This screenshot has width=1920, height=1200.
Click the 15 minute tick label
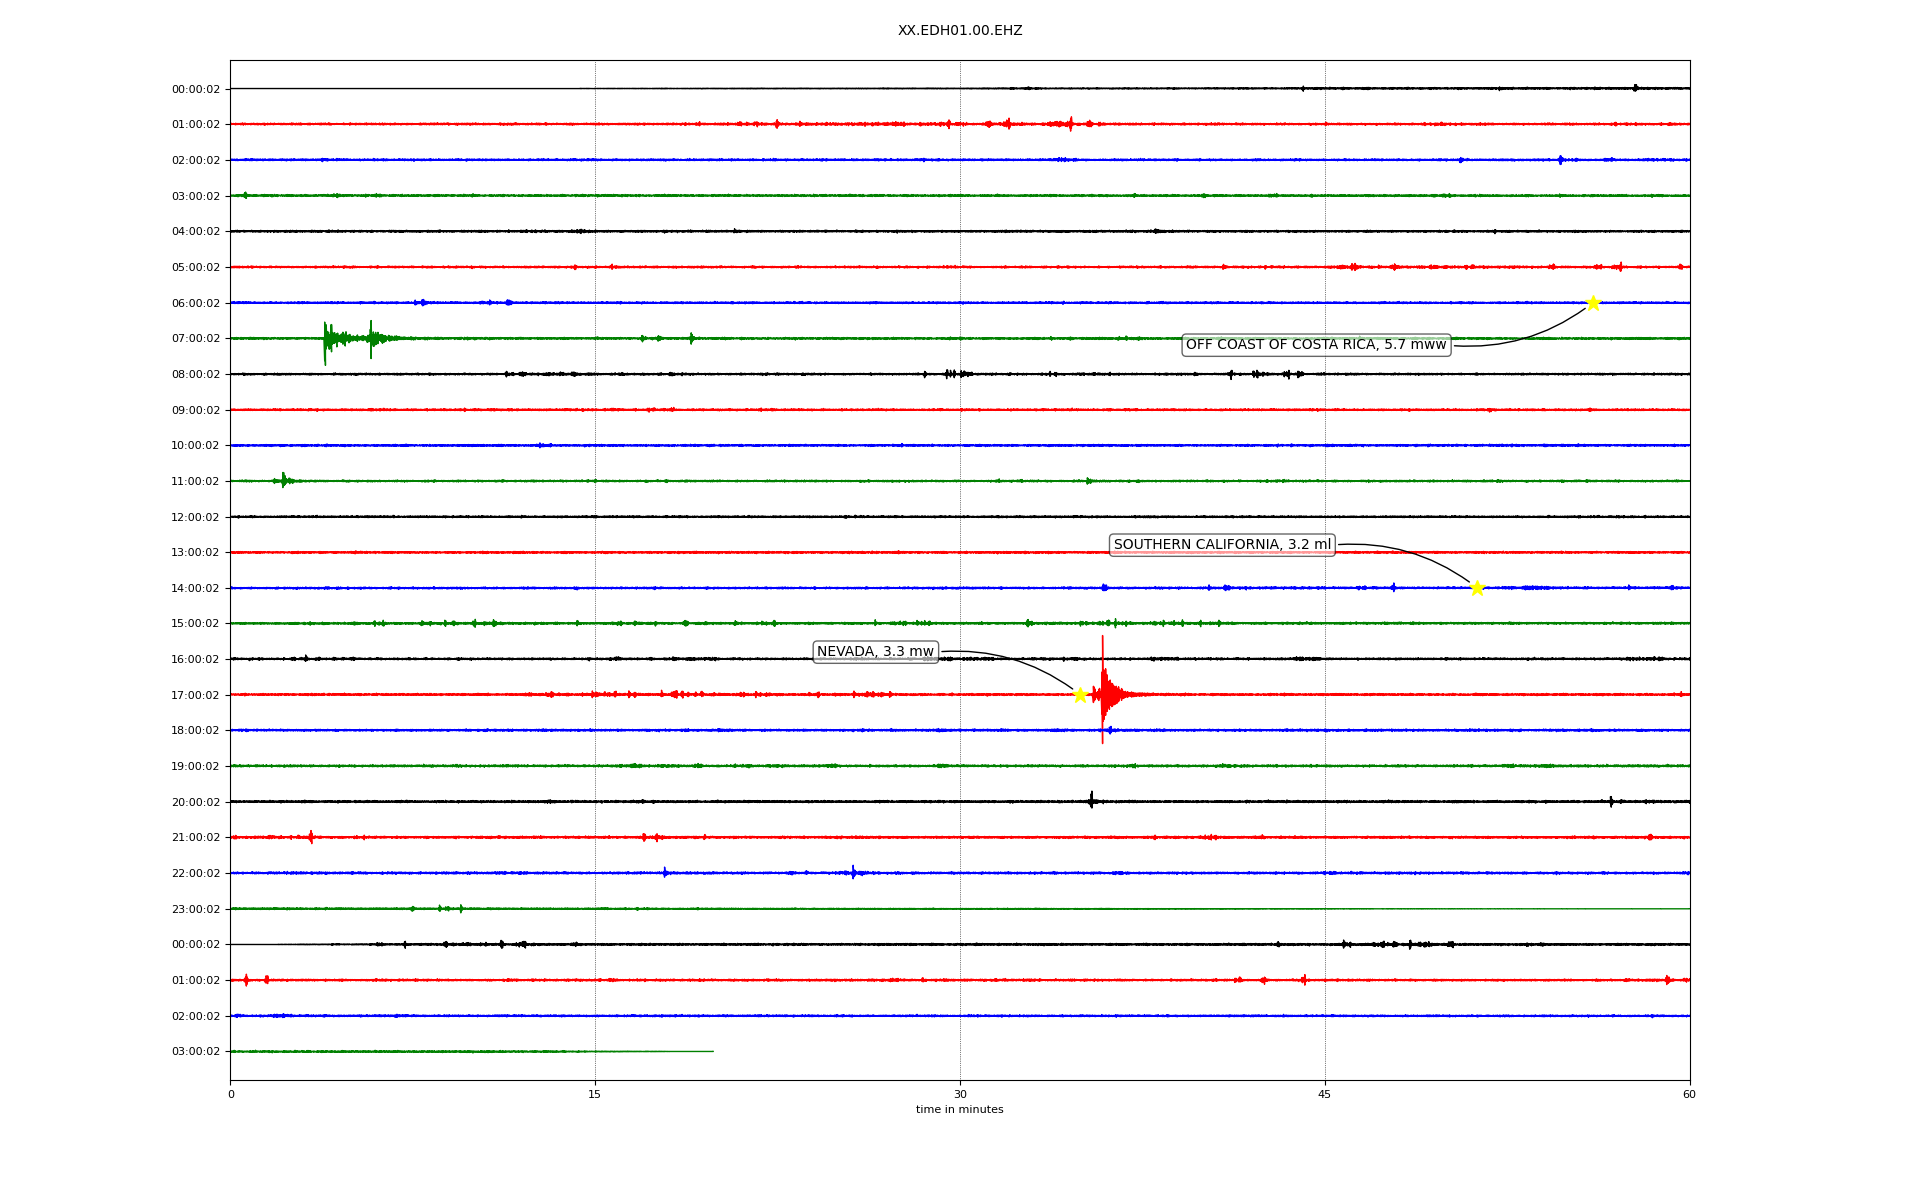595,1094
